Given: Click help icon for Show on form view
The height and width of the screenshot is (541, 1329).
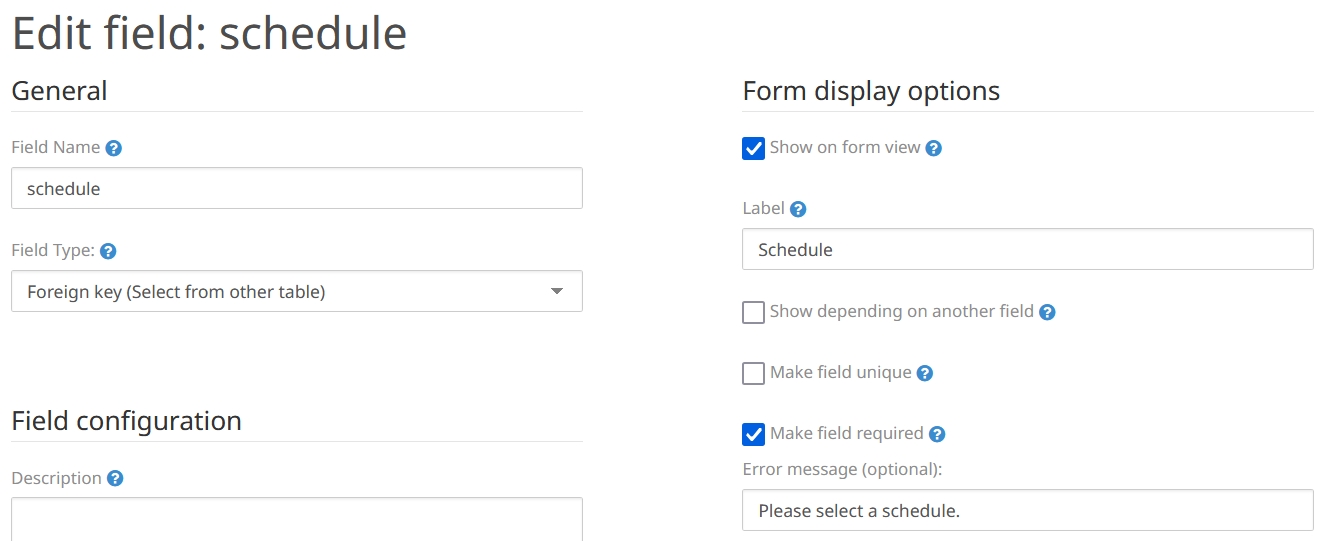Looking at the screenshot, I should click(x=933, y=148).
